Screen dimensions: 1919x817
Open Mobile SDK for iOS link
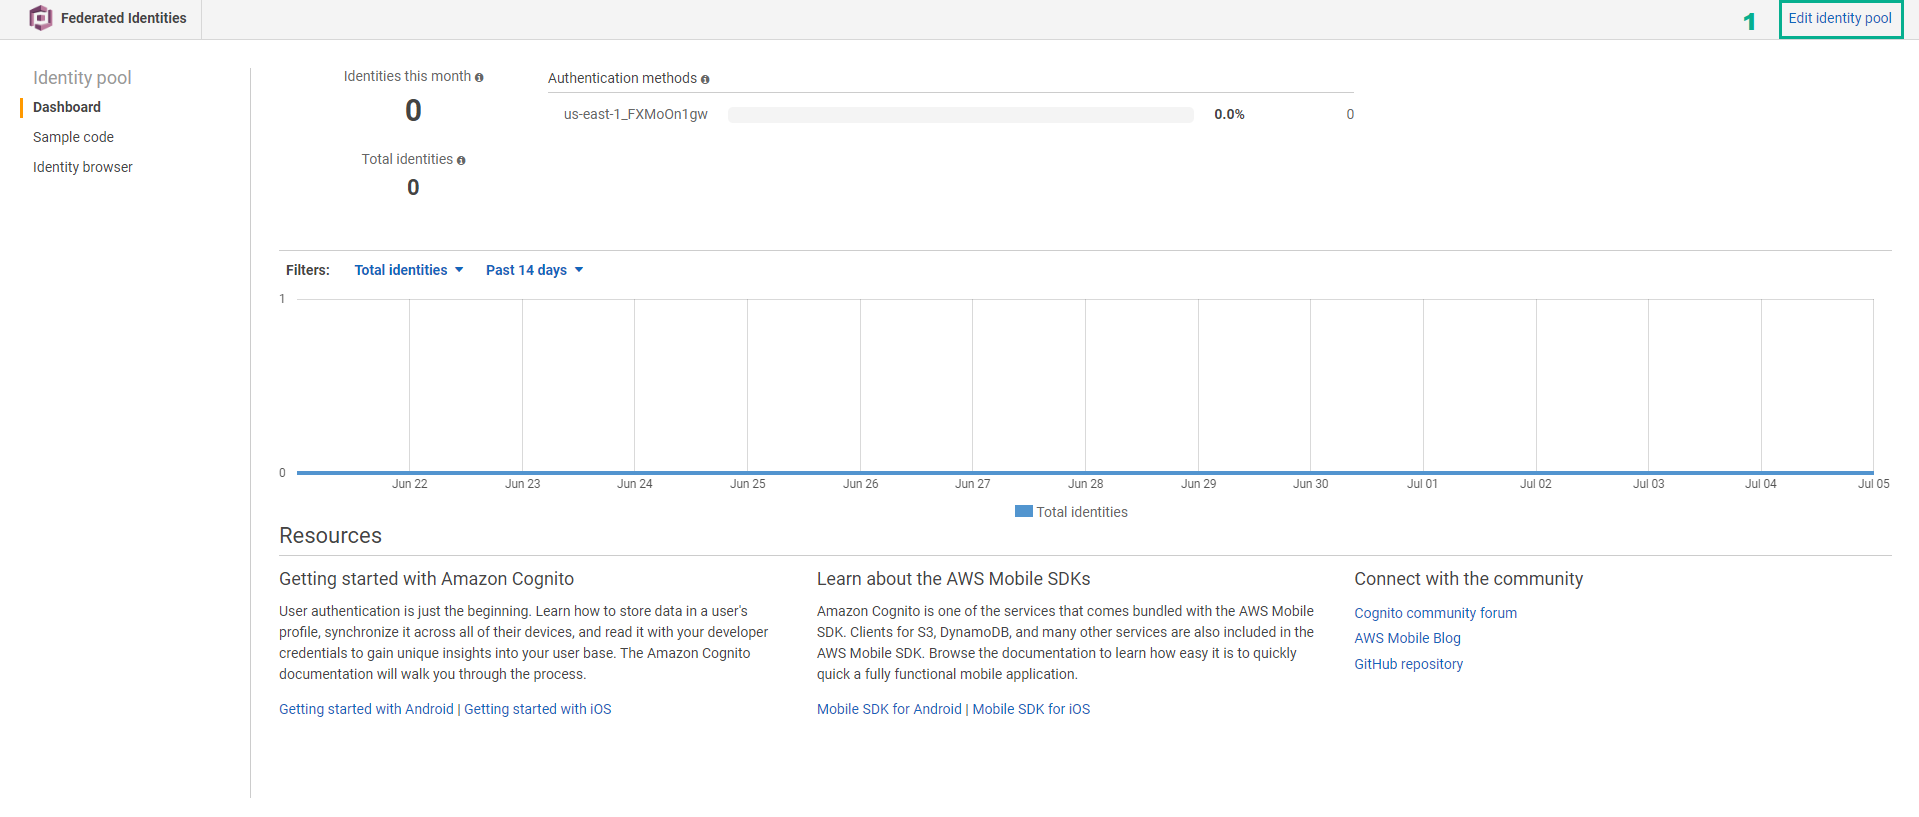1031,709
